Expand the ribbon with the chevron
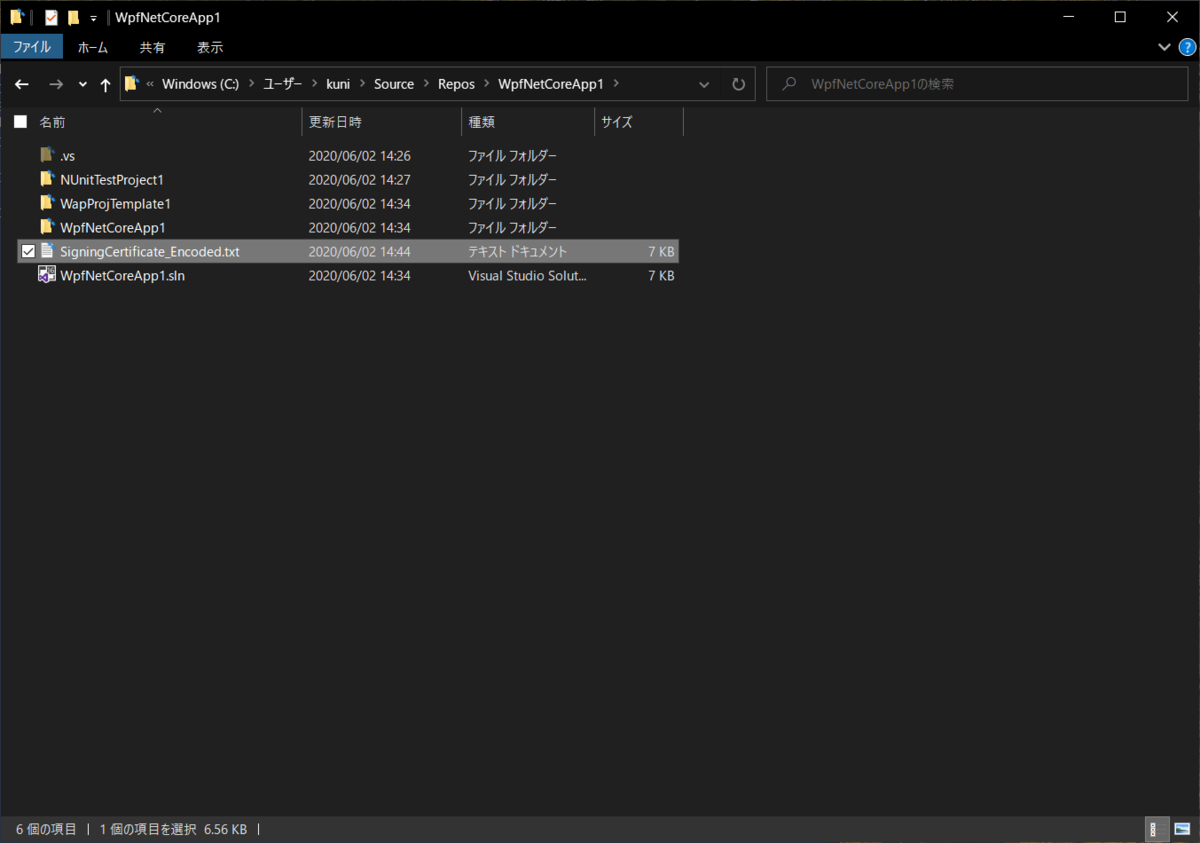The height and width of the screenshot is (843, 1200). (1164, 47)
